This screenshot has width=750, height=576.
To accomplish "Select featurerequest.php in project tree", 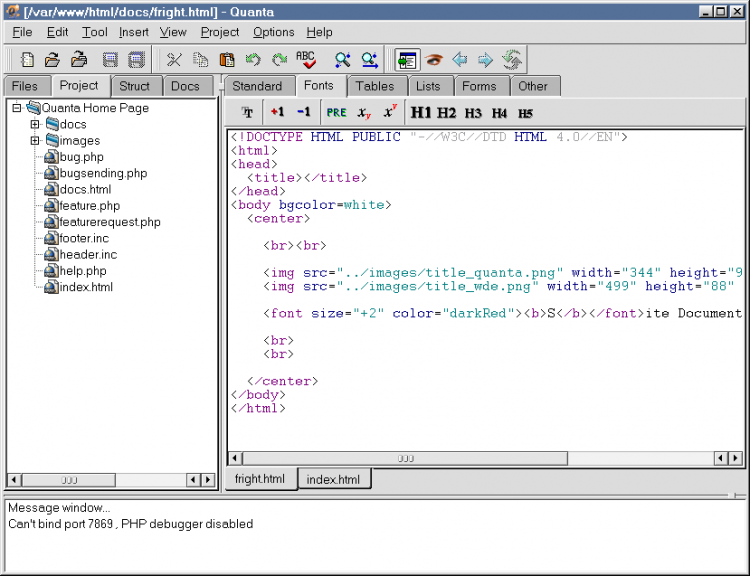I will [109, 222].
